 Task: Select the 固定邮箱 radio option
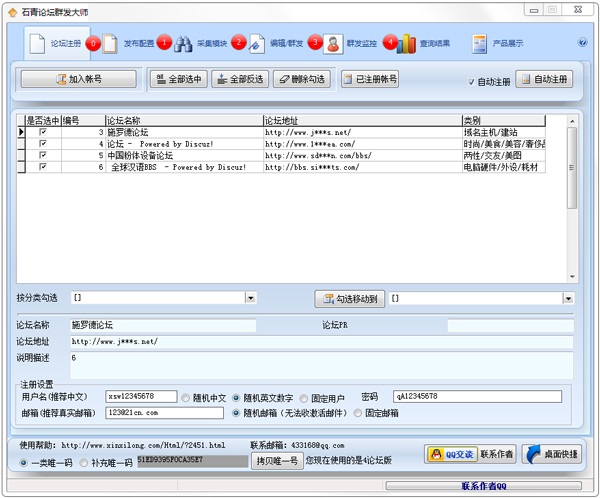(358, 413)
